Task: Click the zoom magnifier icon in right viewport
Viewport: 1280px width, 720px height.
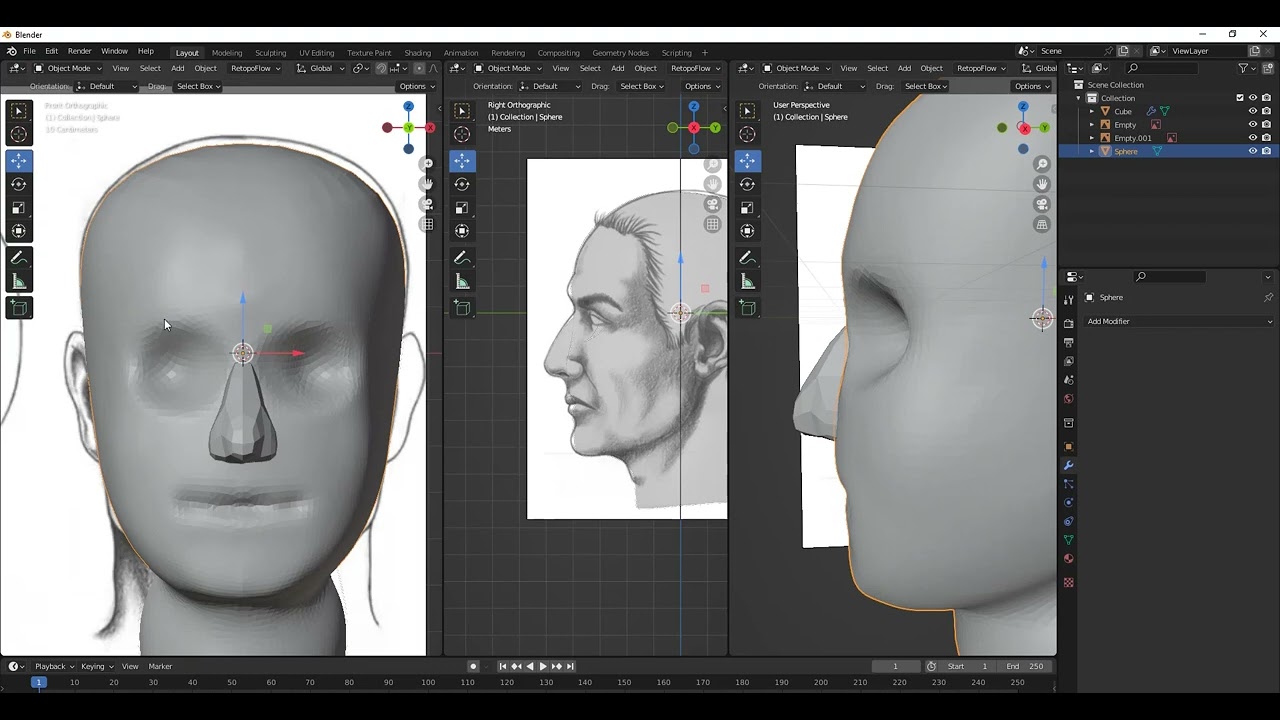Action: click(x=1042, y=164)
